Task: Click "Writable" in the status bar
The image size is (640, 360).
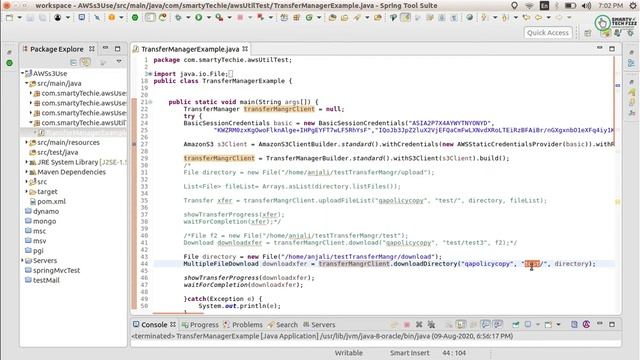Action: click(349, 353)
